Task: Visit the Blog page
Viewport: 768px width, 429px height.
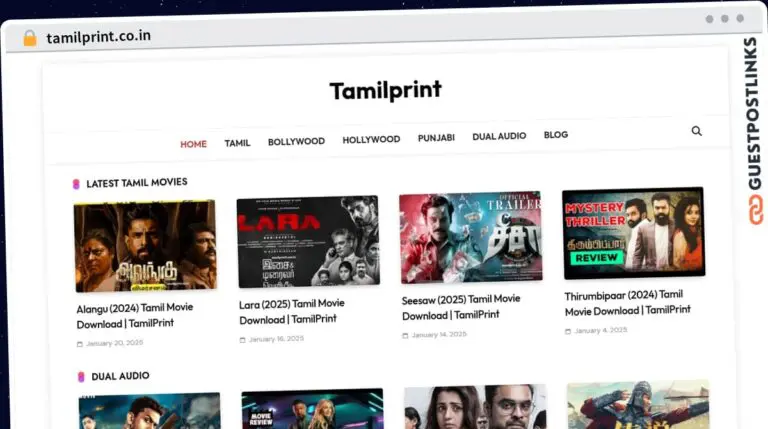Action: coord(556,135)
